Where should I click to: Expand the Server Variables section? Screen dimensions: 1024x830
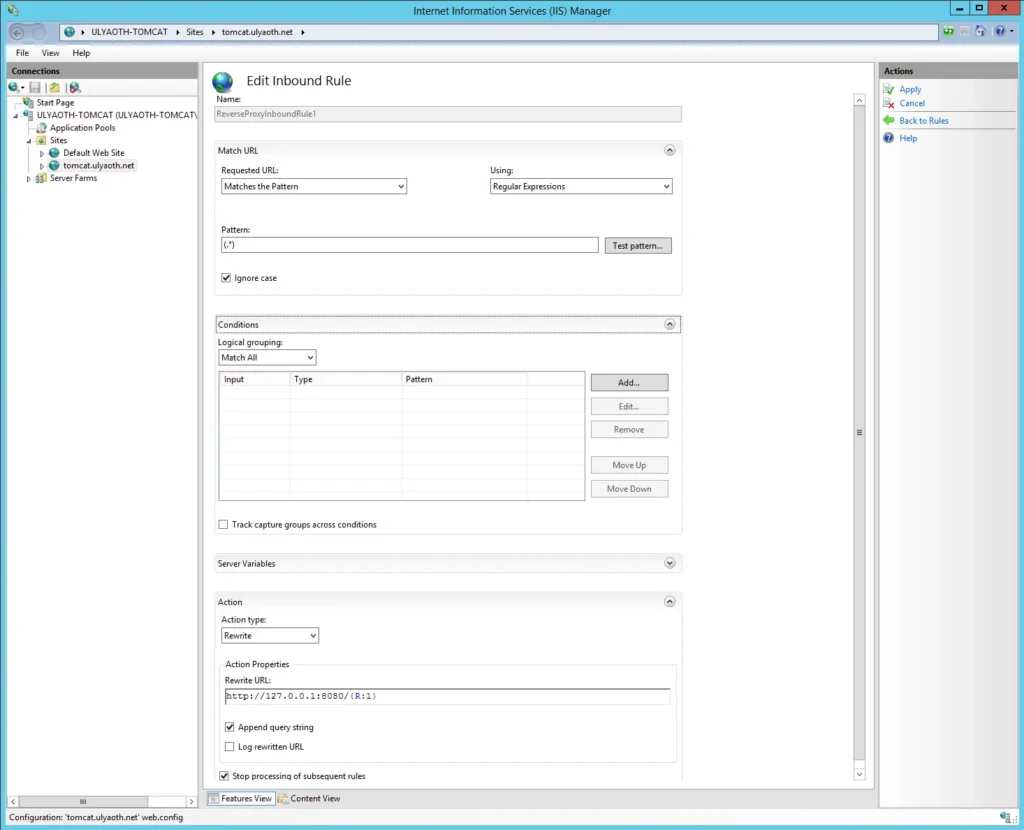(x=670, y=564)
